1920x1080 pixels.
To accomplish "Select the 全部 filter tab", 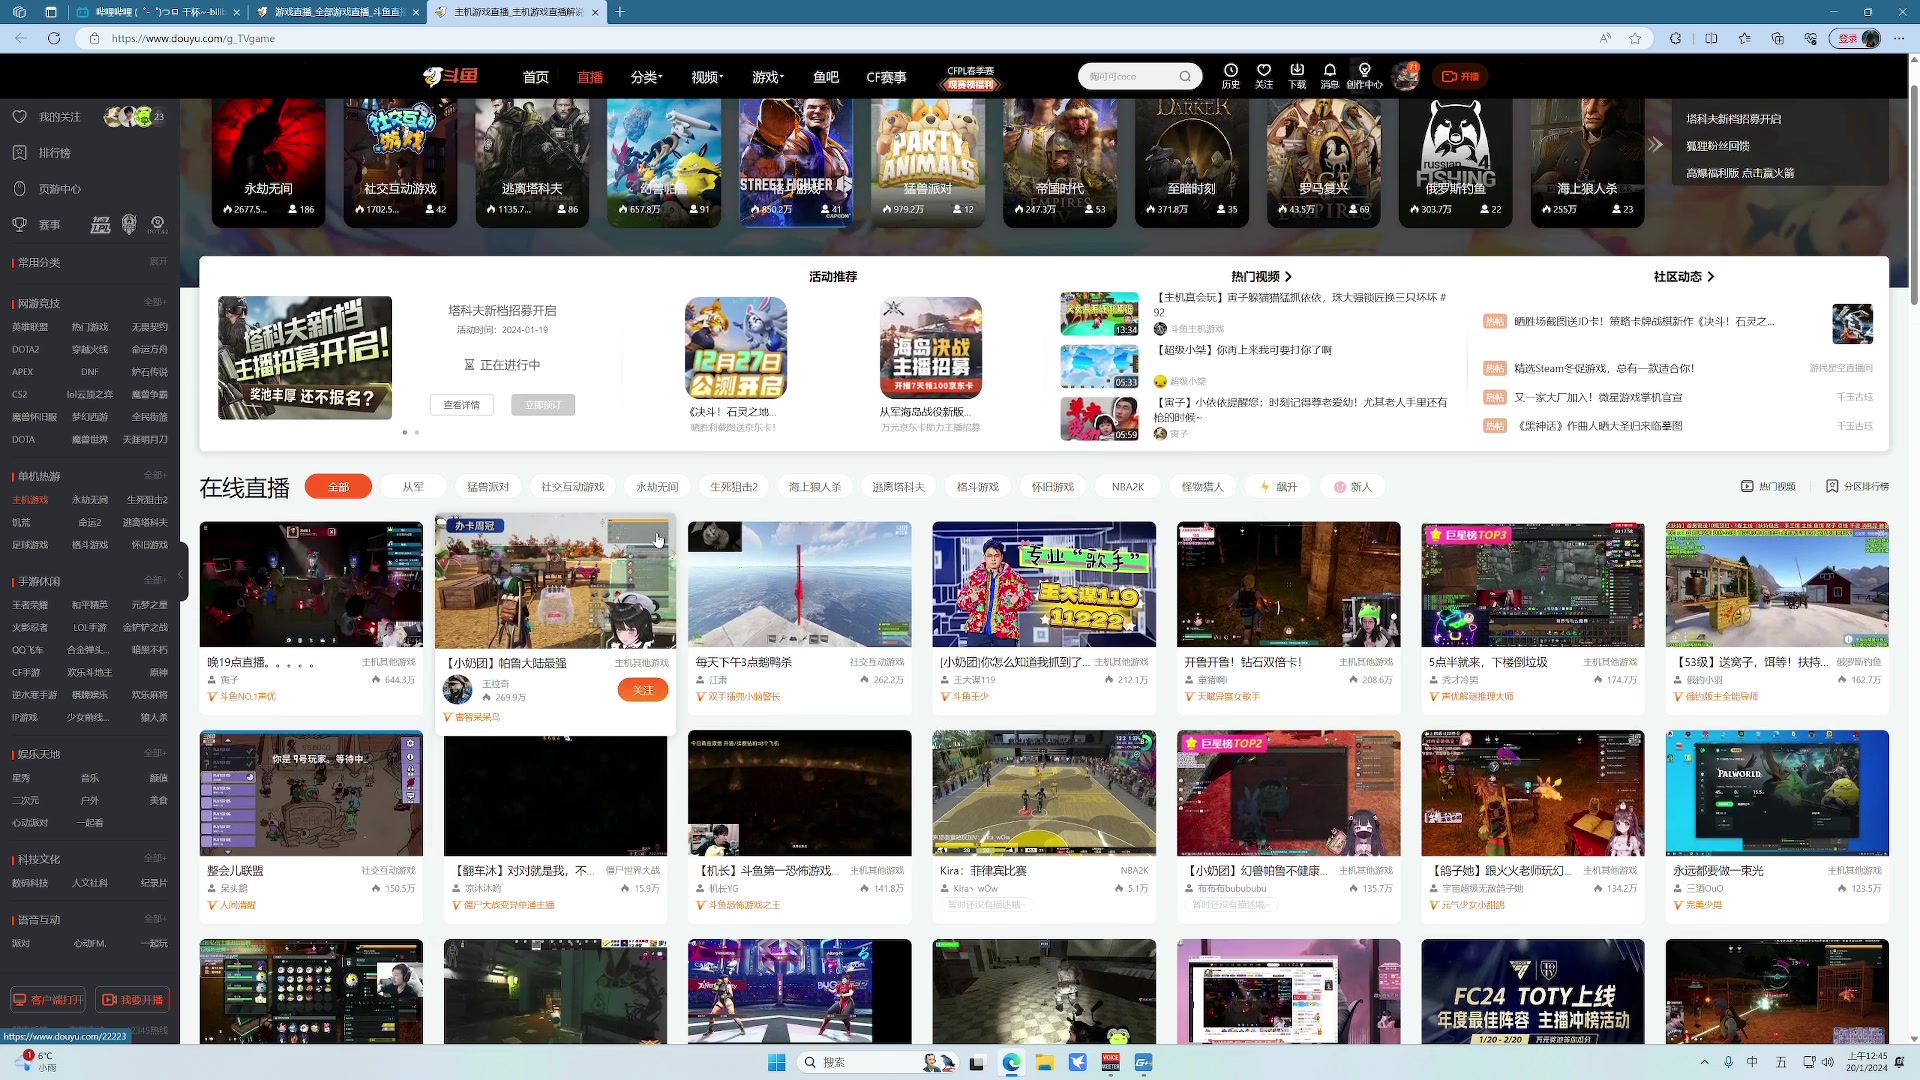I will [x=339, y=487].
